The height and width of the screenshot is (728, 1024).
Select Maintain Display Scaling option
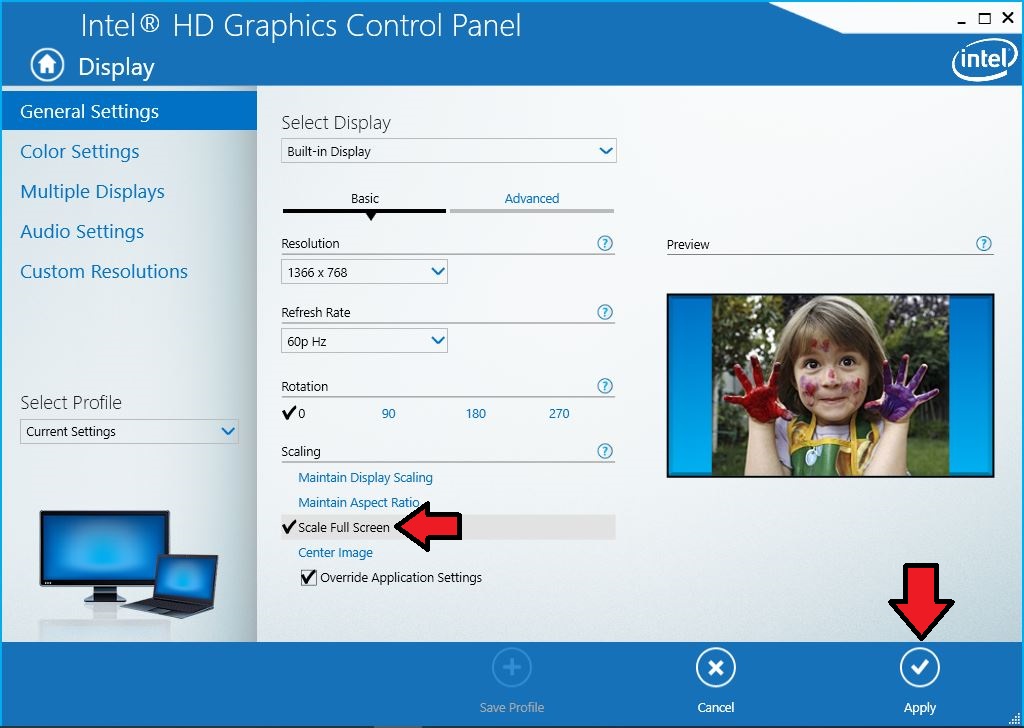click(x=365, y=477)
